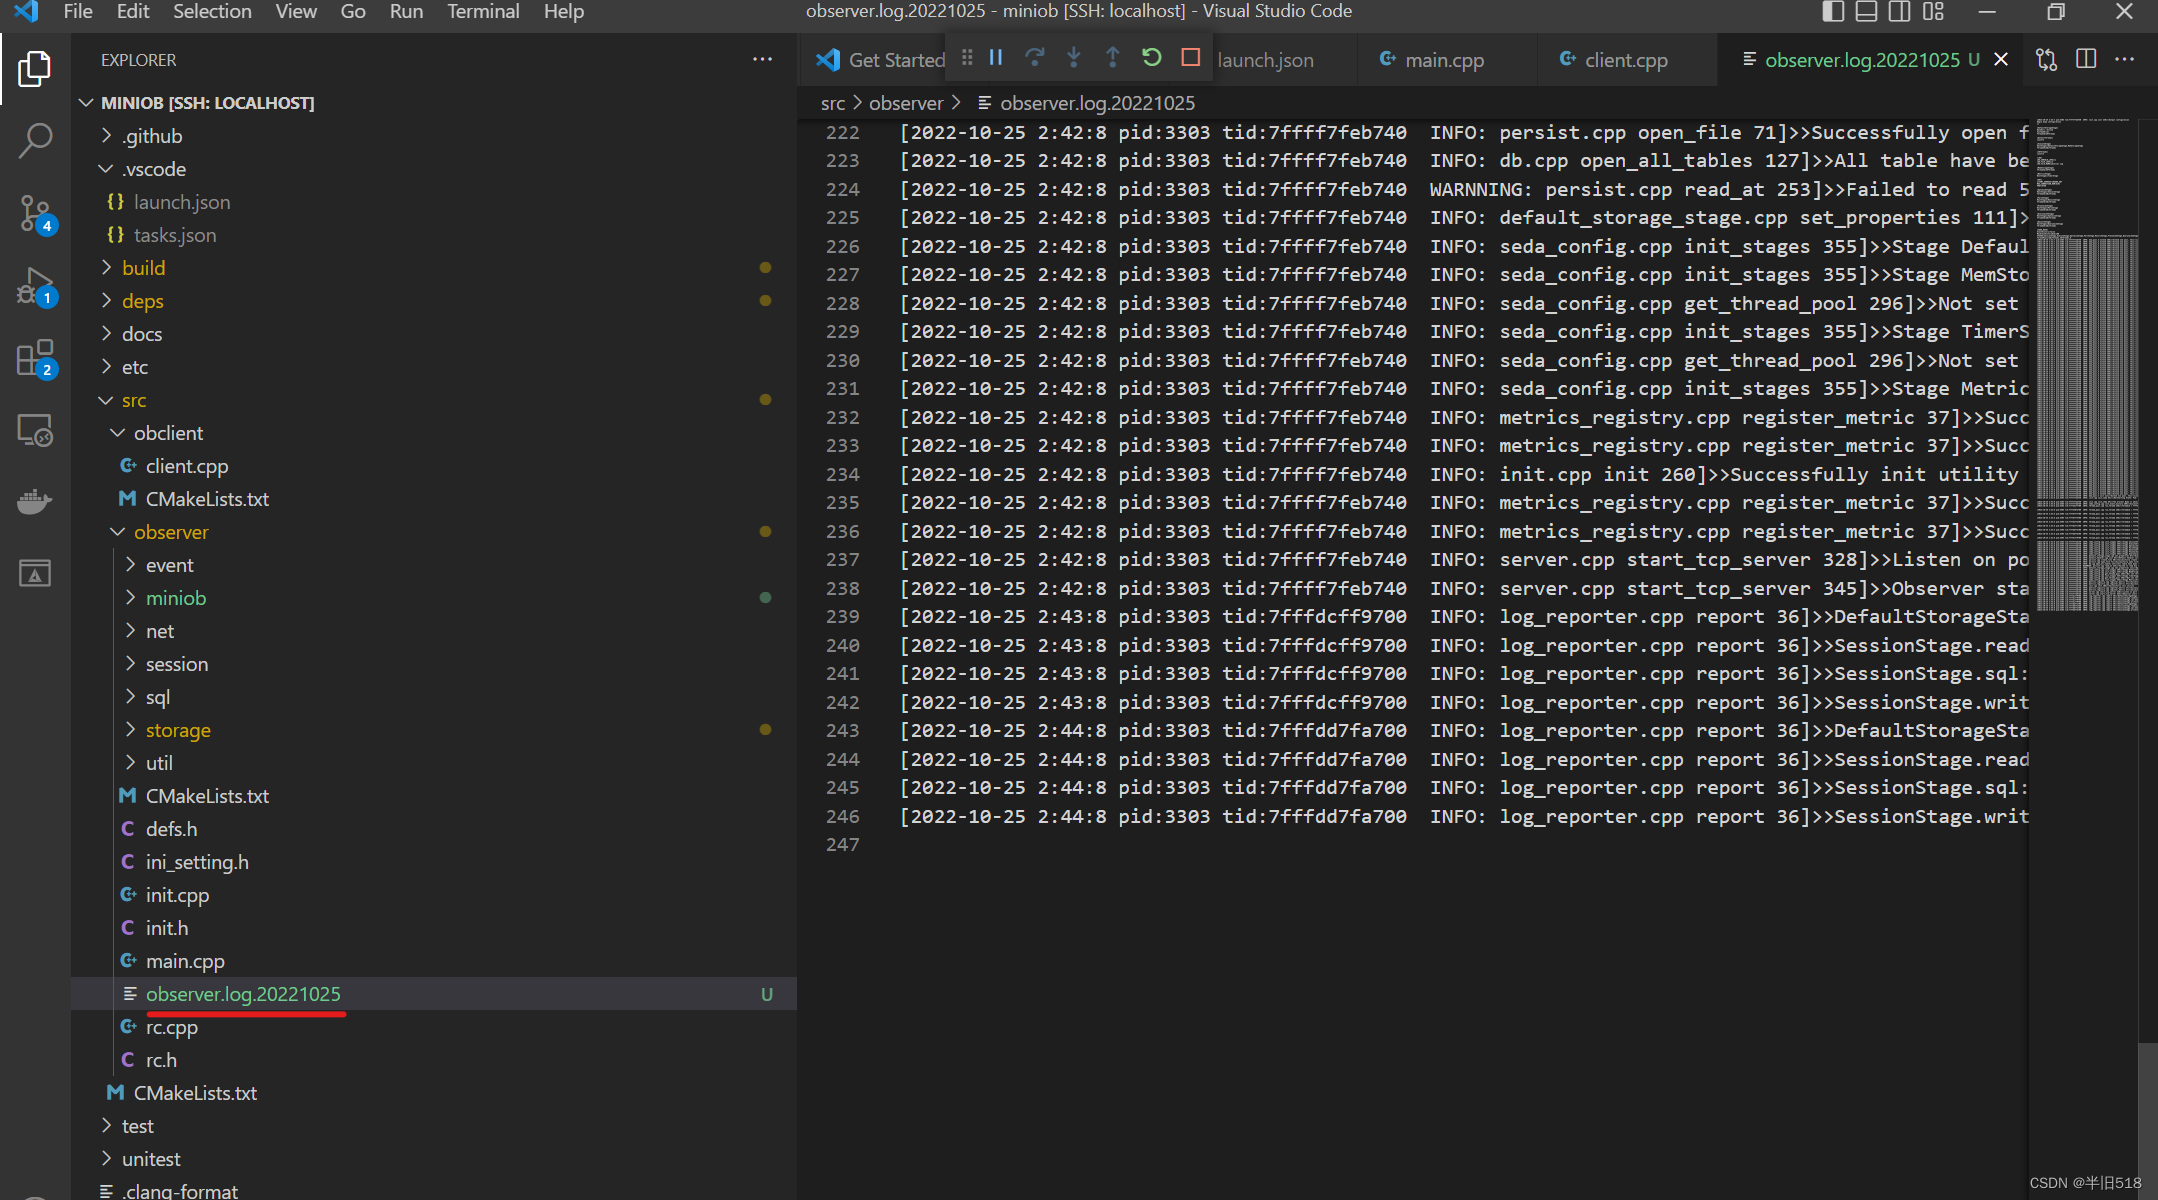Switch to the main.cpp tab
Screen dimensions: 2158x1200
(1444, 60)
